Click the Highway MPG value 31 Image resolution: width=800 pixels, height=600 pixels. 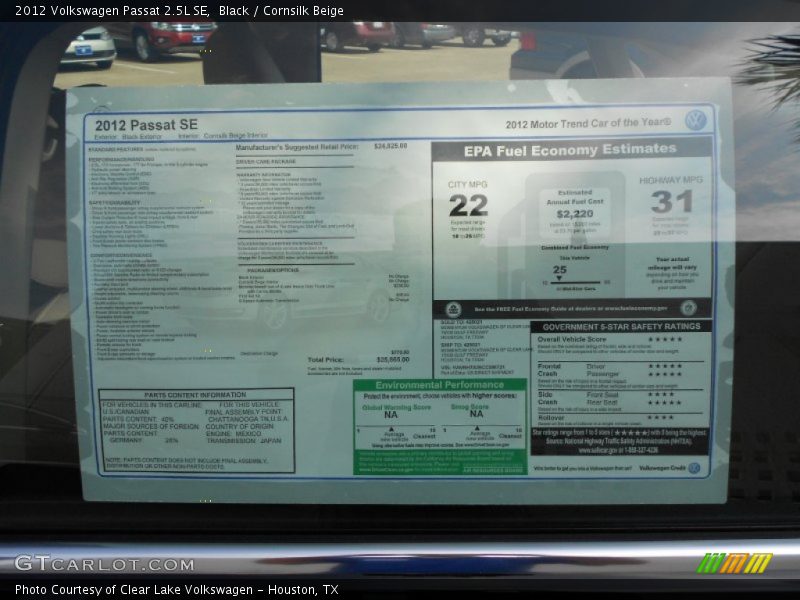(x=671, y=202)
